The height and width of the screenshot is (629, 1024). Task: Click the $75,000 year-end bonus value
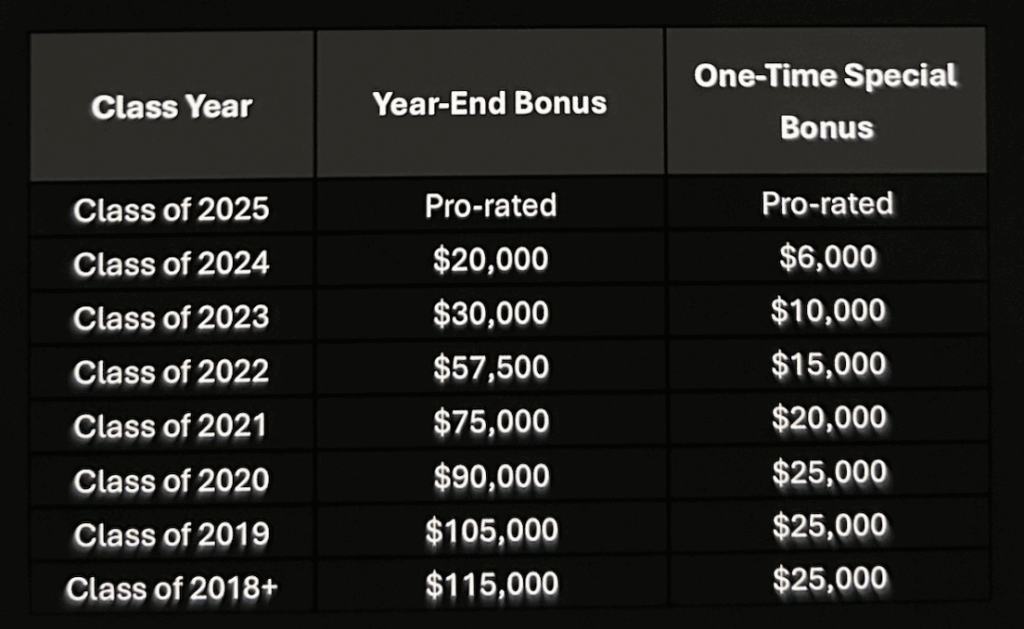(490, 422)
